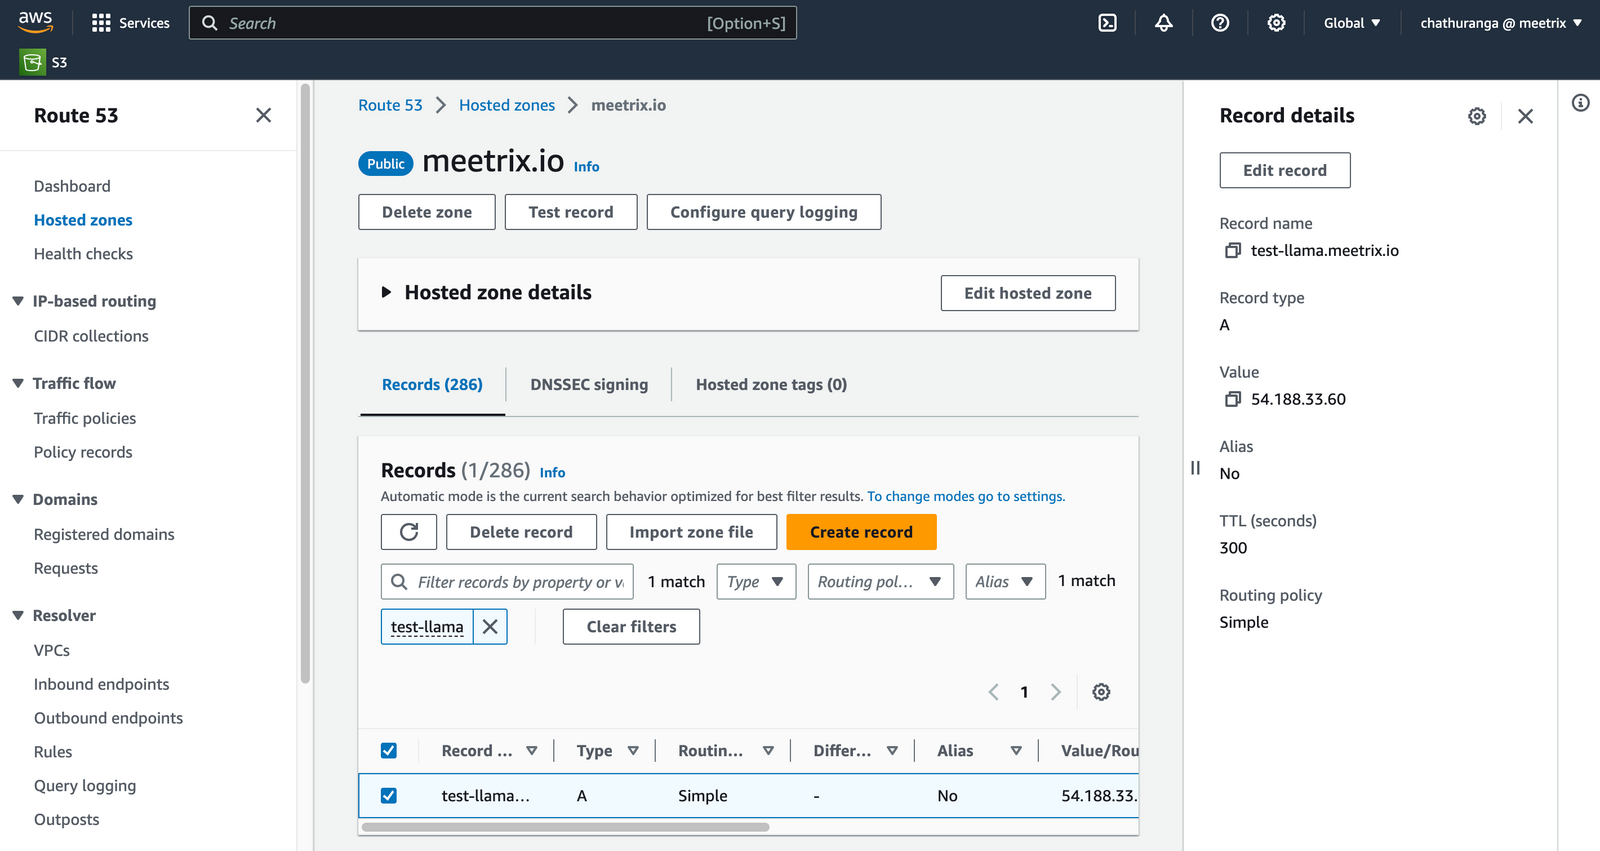Image resolution: width=1600 pixels, height=851 pixels.
Task: Copy the value 54.188.33.60
Action: (x=1234, y=399)
